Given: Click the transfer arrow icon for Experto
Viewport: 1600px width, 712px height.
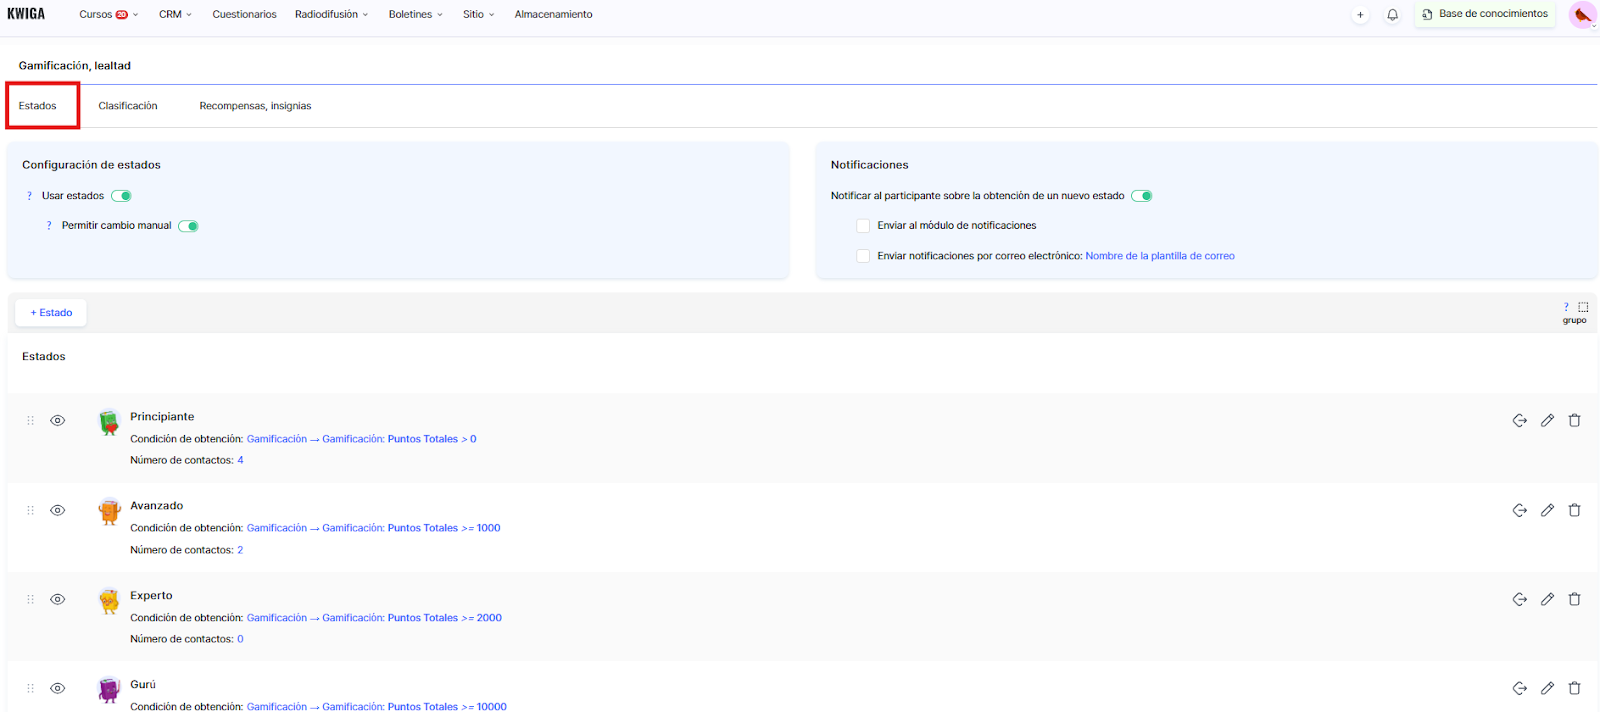Looking at the screenshot, I should tap(1519, 599).
